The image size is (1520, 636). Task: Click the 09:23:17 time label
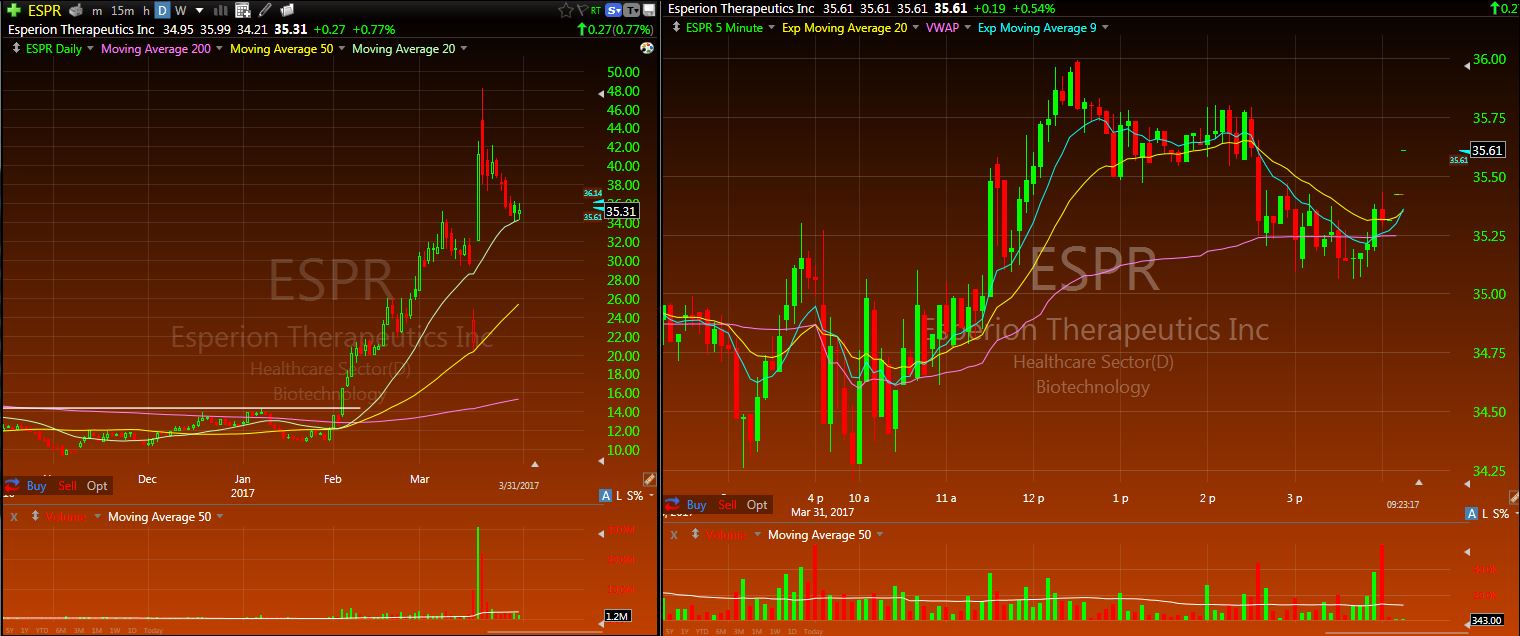tap(1403, 504)
